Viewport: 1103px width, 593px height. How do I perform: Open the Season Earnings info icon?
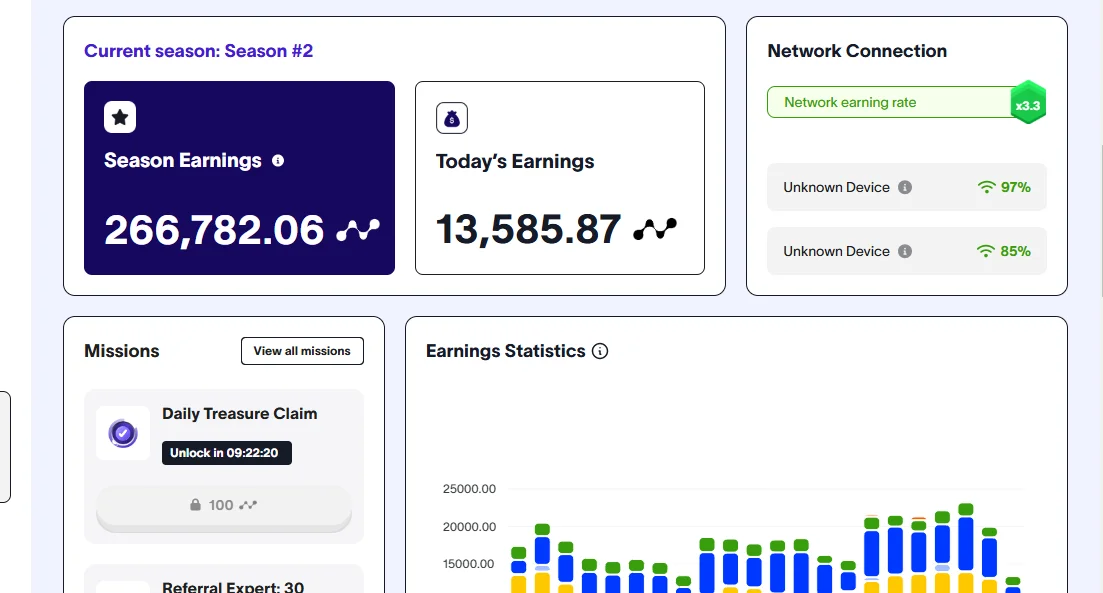click(278, 160)
